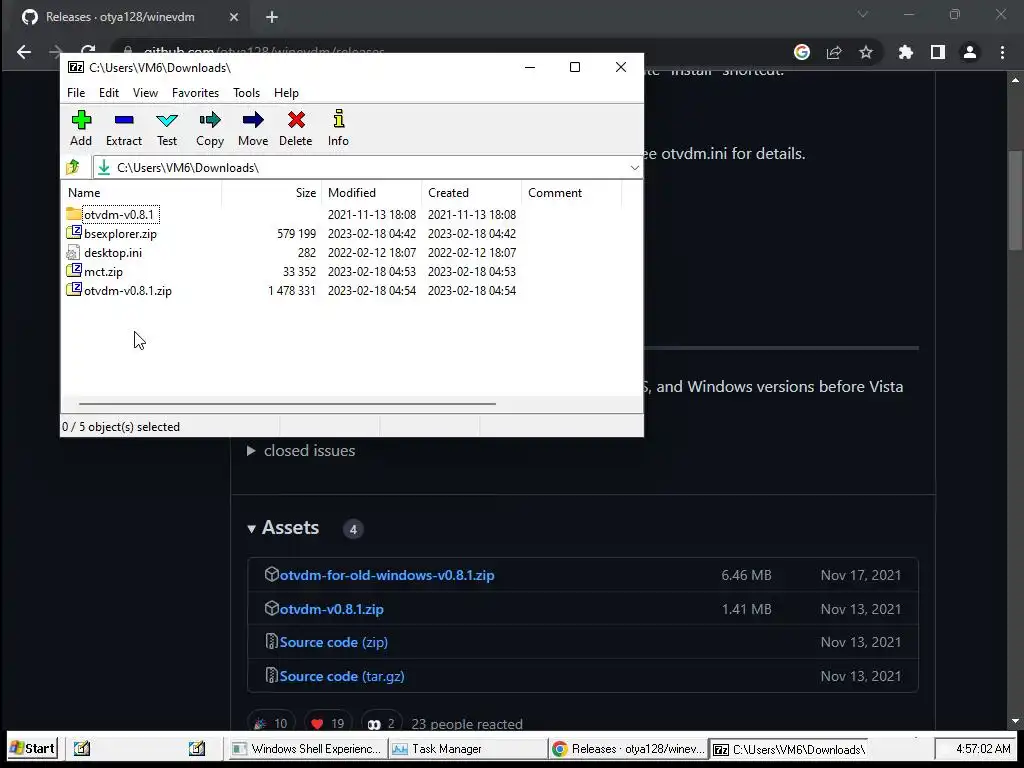This screenshot has width=1024, height=768.
Task: Download Source code (tar.gz)
Action: tap(342, 677)
